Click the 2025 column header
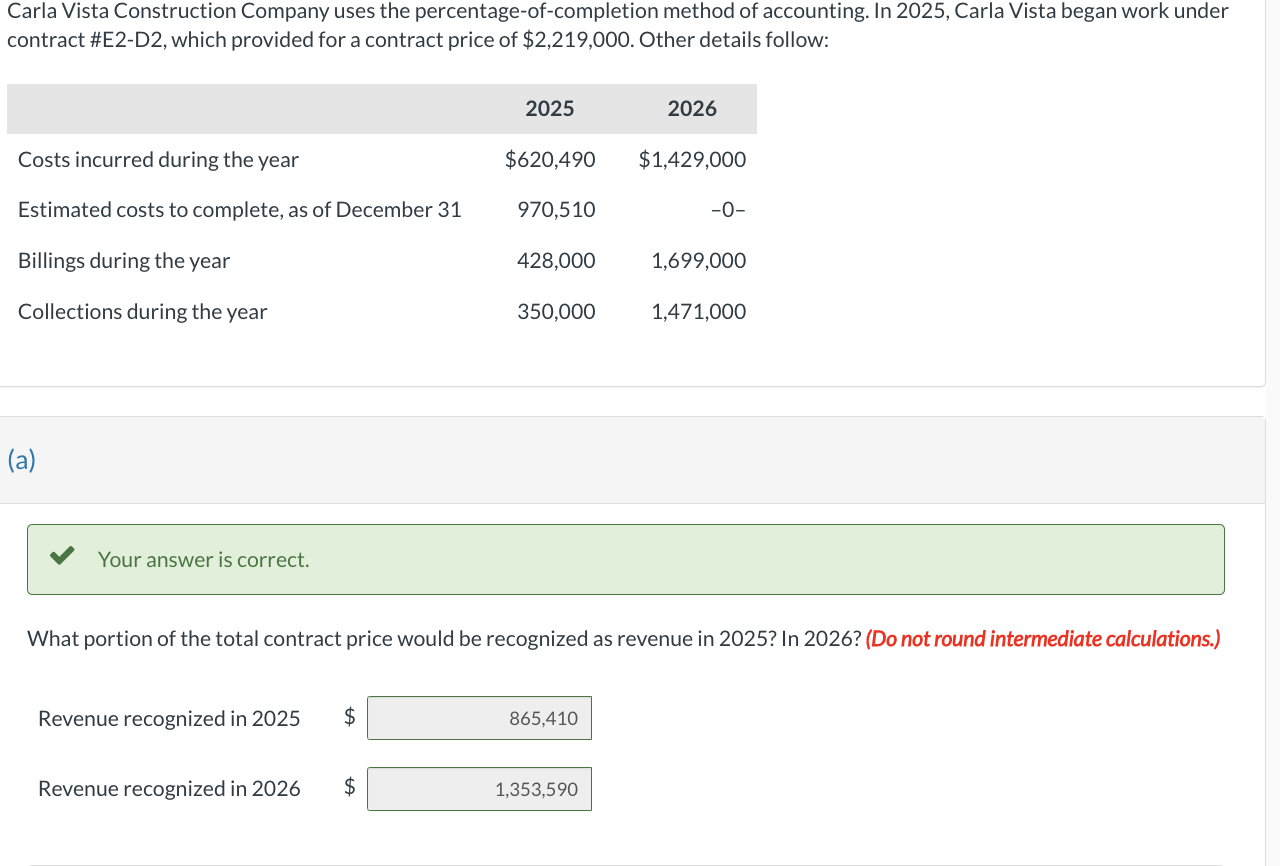Viewport: 1280px width, 866px height. coord(549,109)
